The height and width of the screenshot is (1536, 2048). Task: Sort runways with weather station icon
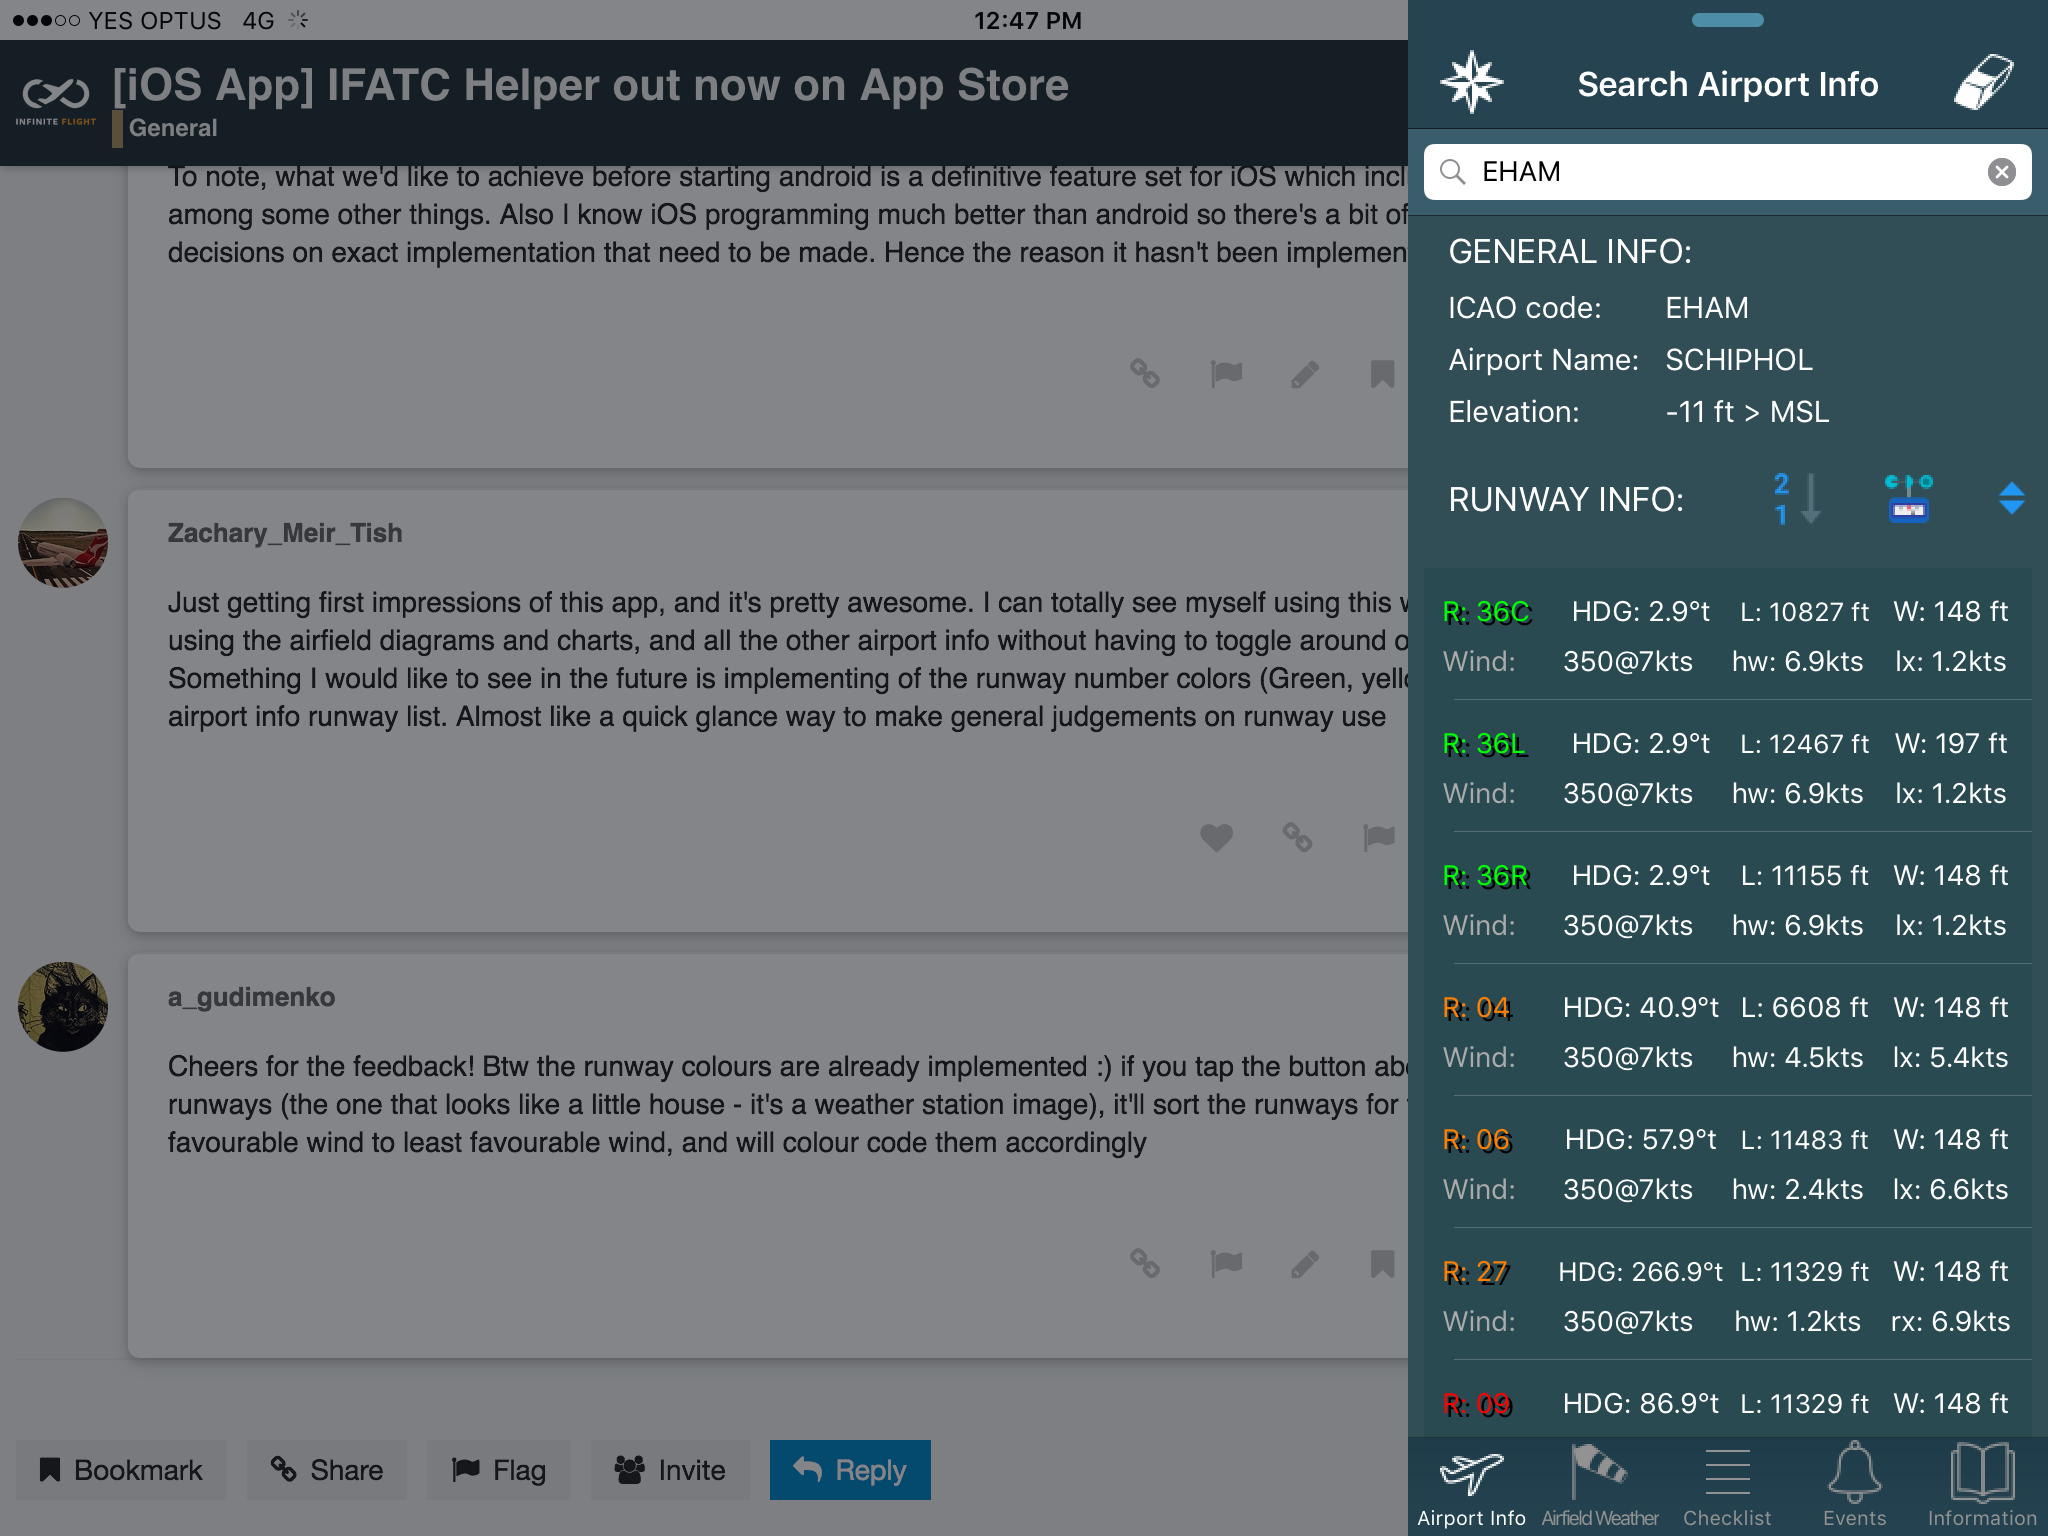point(1908,498)
